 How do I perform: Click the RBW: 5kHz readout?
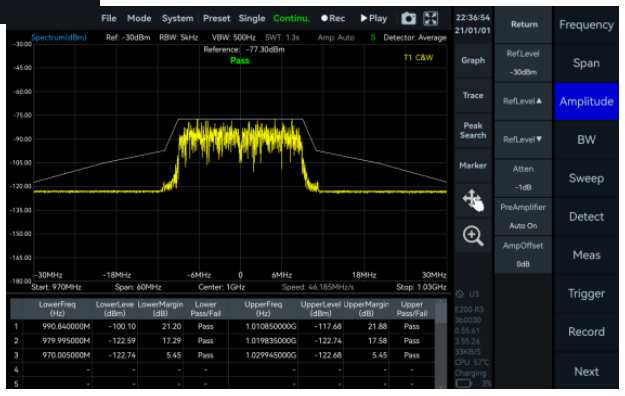click(x=179, y=38)
